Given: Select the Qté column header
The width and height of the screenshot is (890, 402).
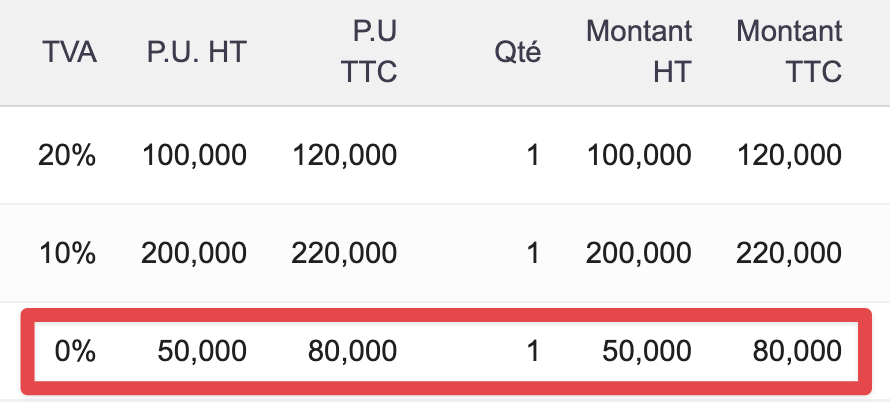Looking at the screenshot, I should click(518, 52).
